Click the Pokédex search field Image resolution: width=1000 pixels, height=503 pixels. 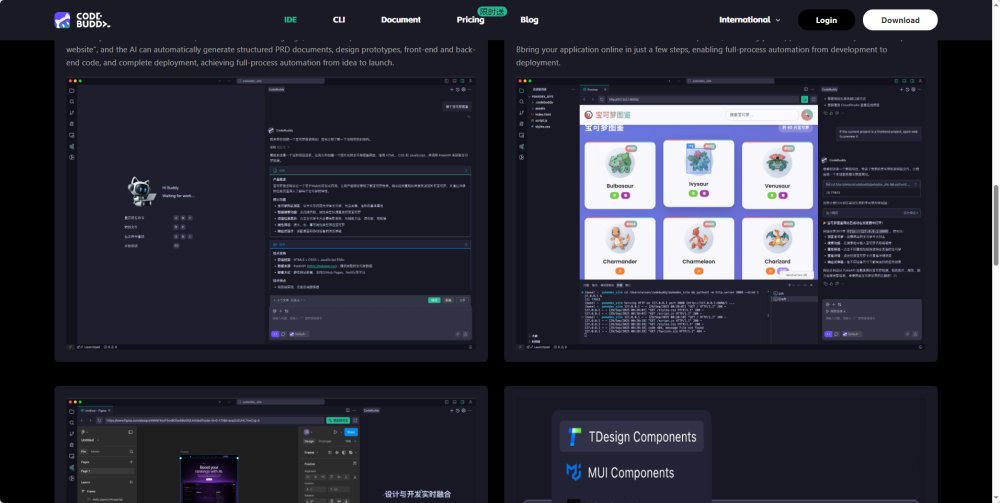(x=761, y=115)
